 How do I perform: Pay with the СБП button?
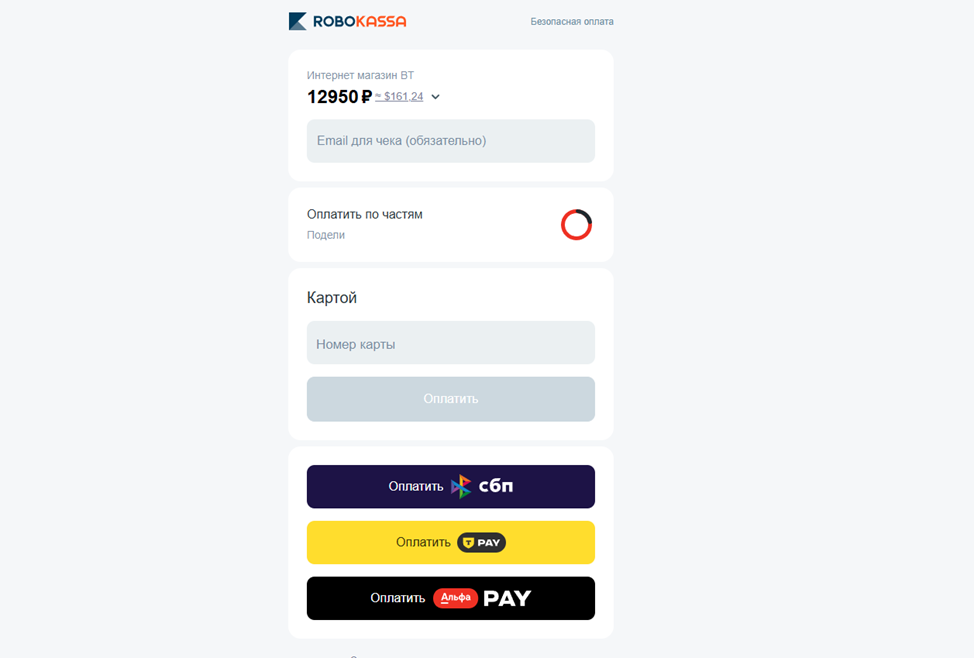[x=451, y=487]
